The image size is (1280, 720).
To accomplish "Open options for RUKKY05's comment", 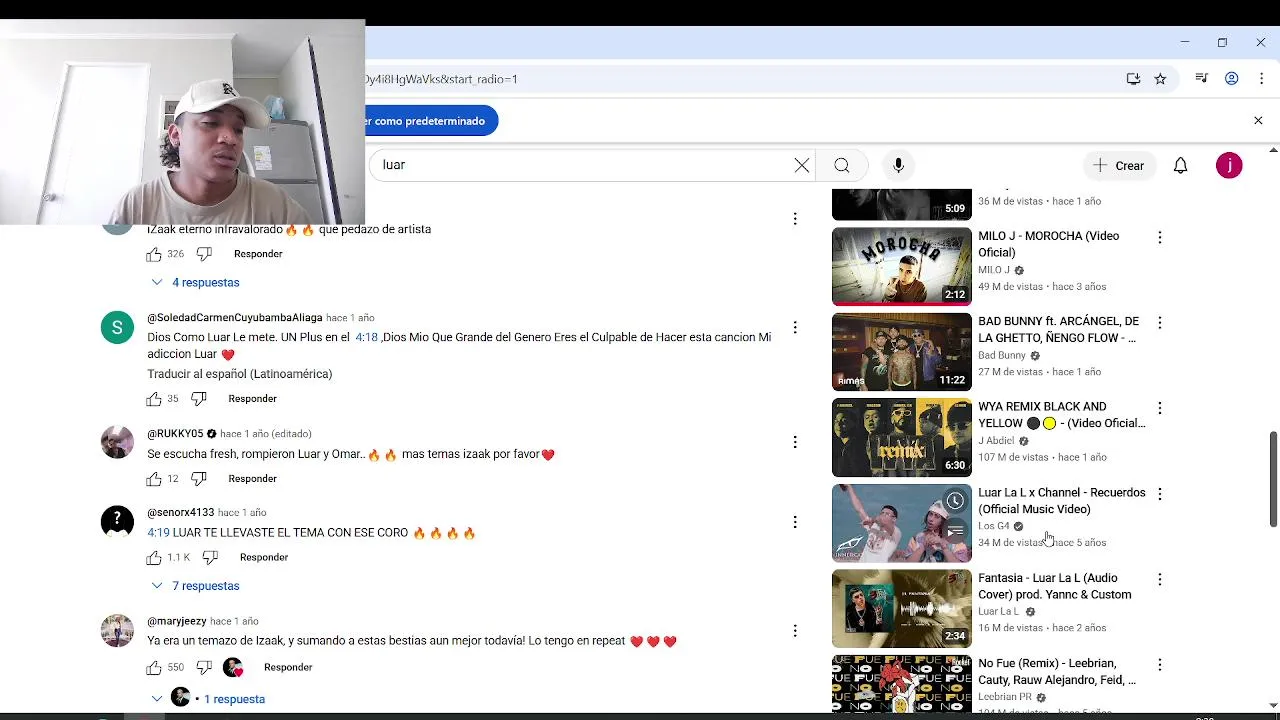I will [x=795, y=442].
